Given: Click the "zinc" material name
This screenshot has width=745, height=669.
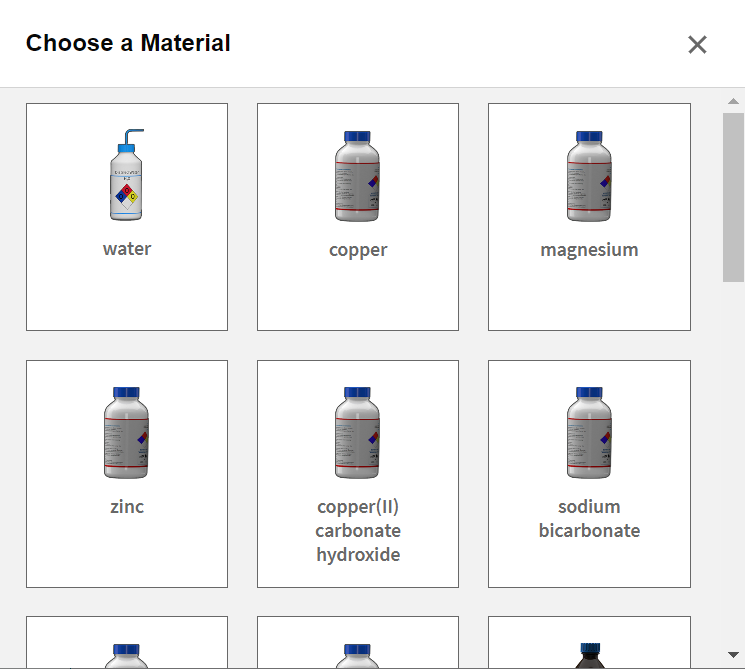Looking at the screenshot, I should pyautogui.click(x=127, y=506).
